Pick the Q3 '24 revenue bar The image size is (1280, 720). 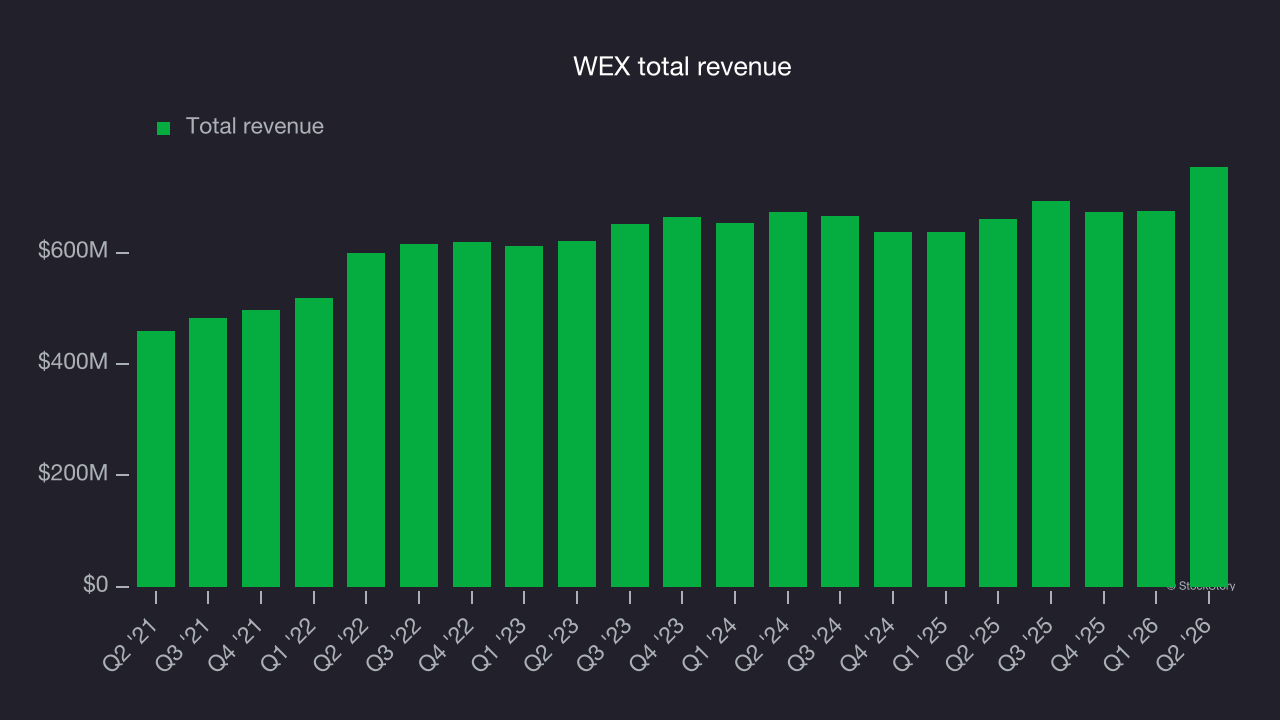coord(840,401)
